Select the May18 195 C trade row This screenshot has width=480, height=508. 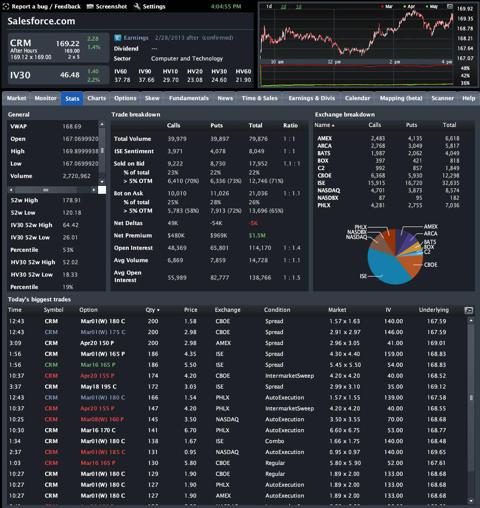click(x=236, y=387)
